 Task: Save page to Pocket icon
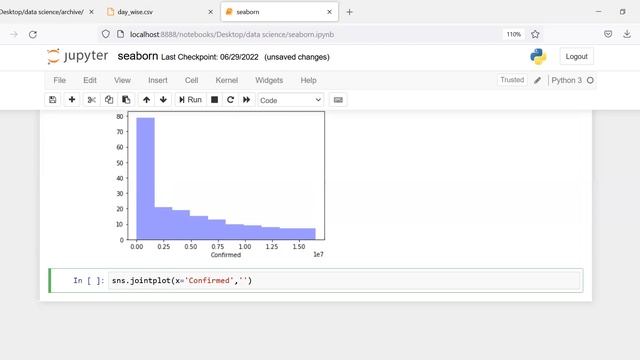608,34
